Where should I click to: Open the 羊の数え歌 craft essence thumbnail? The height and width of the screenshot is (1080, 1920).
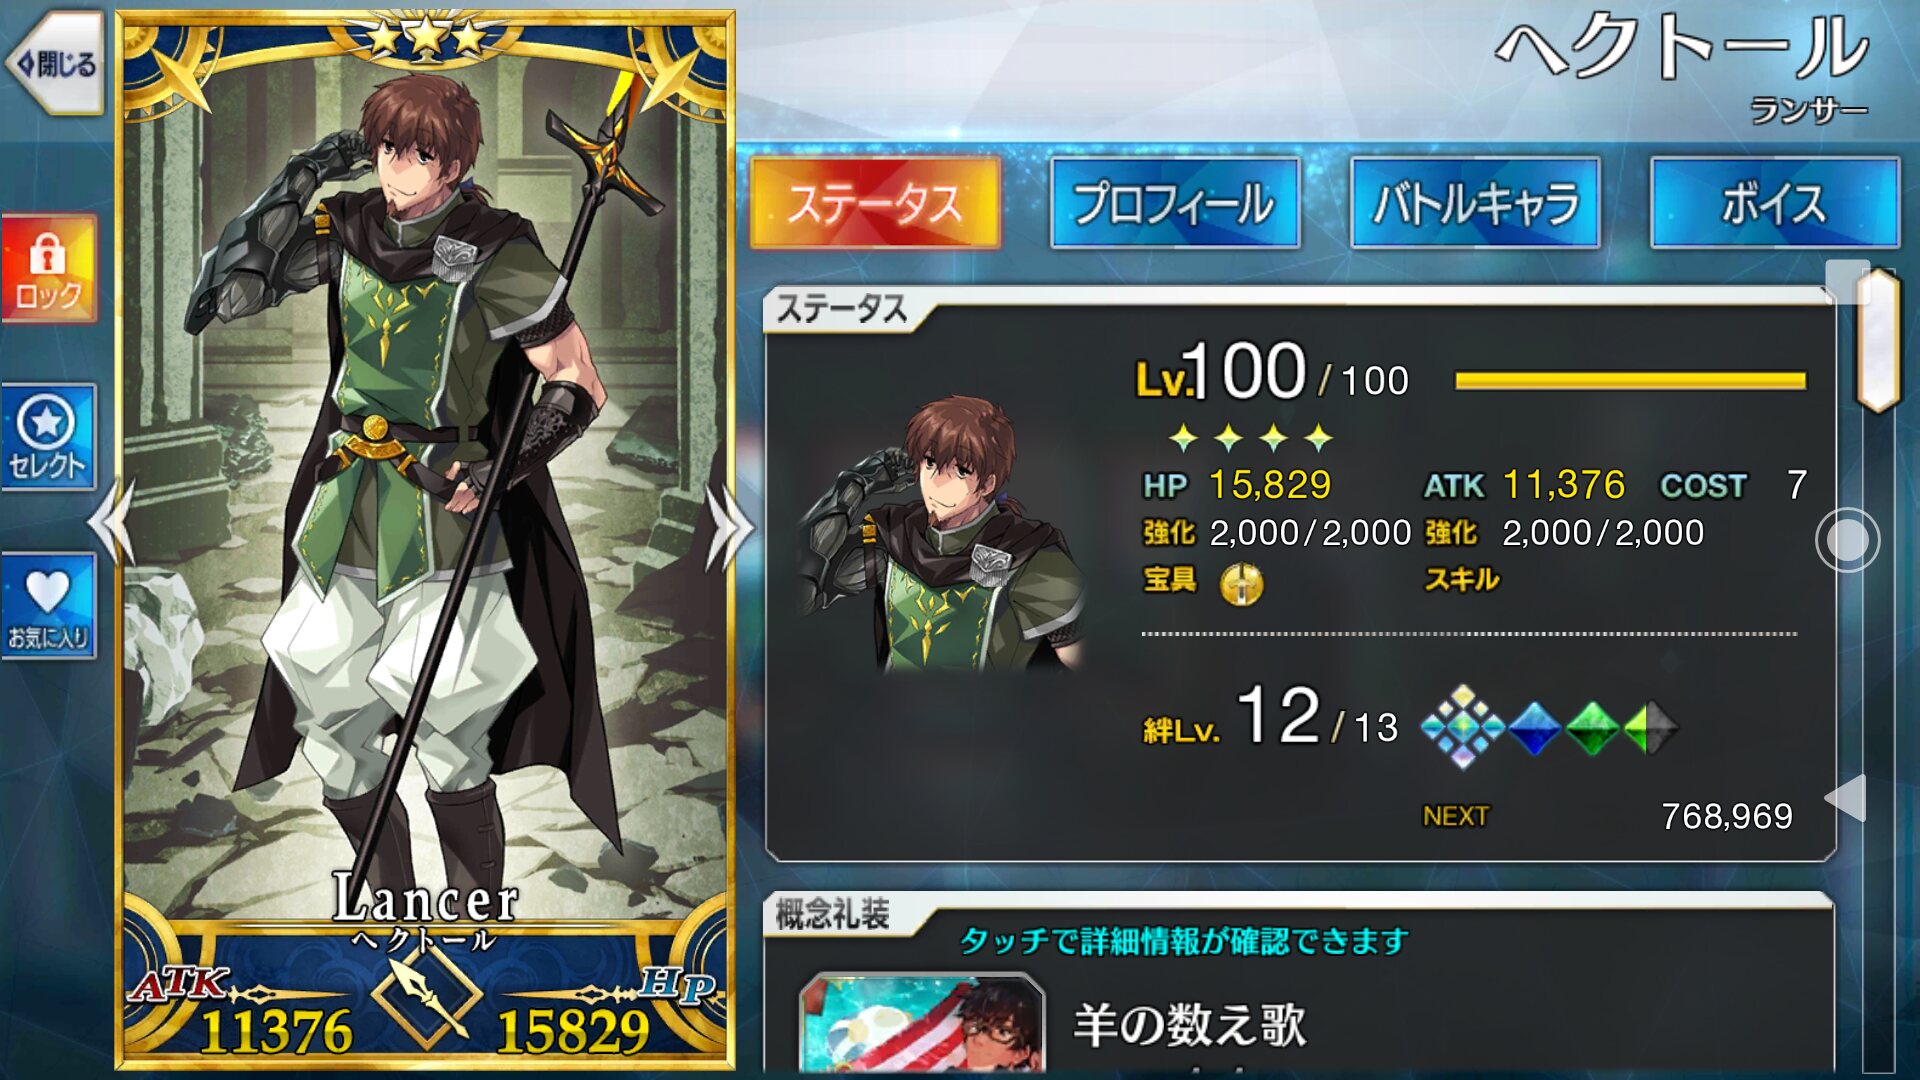(922, 1026)
